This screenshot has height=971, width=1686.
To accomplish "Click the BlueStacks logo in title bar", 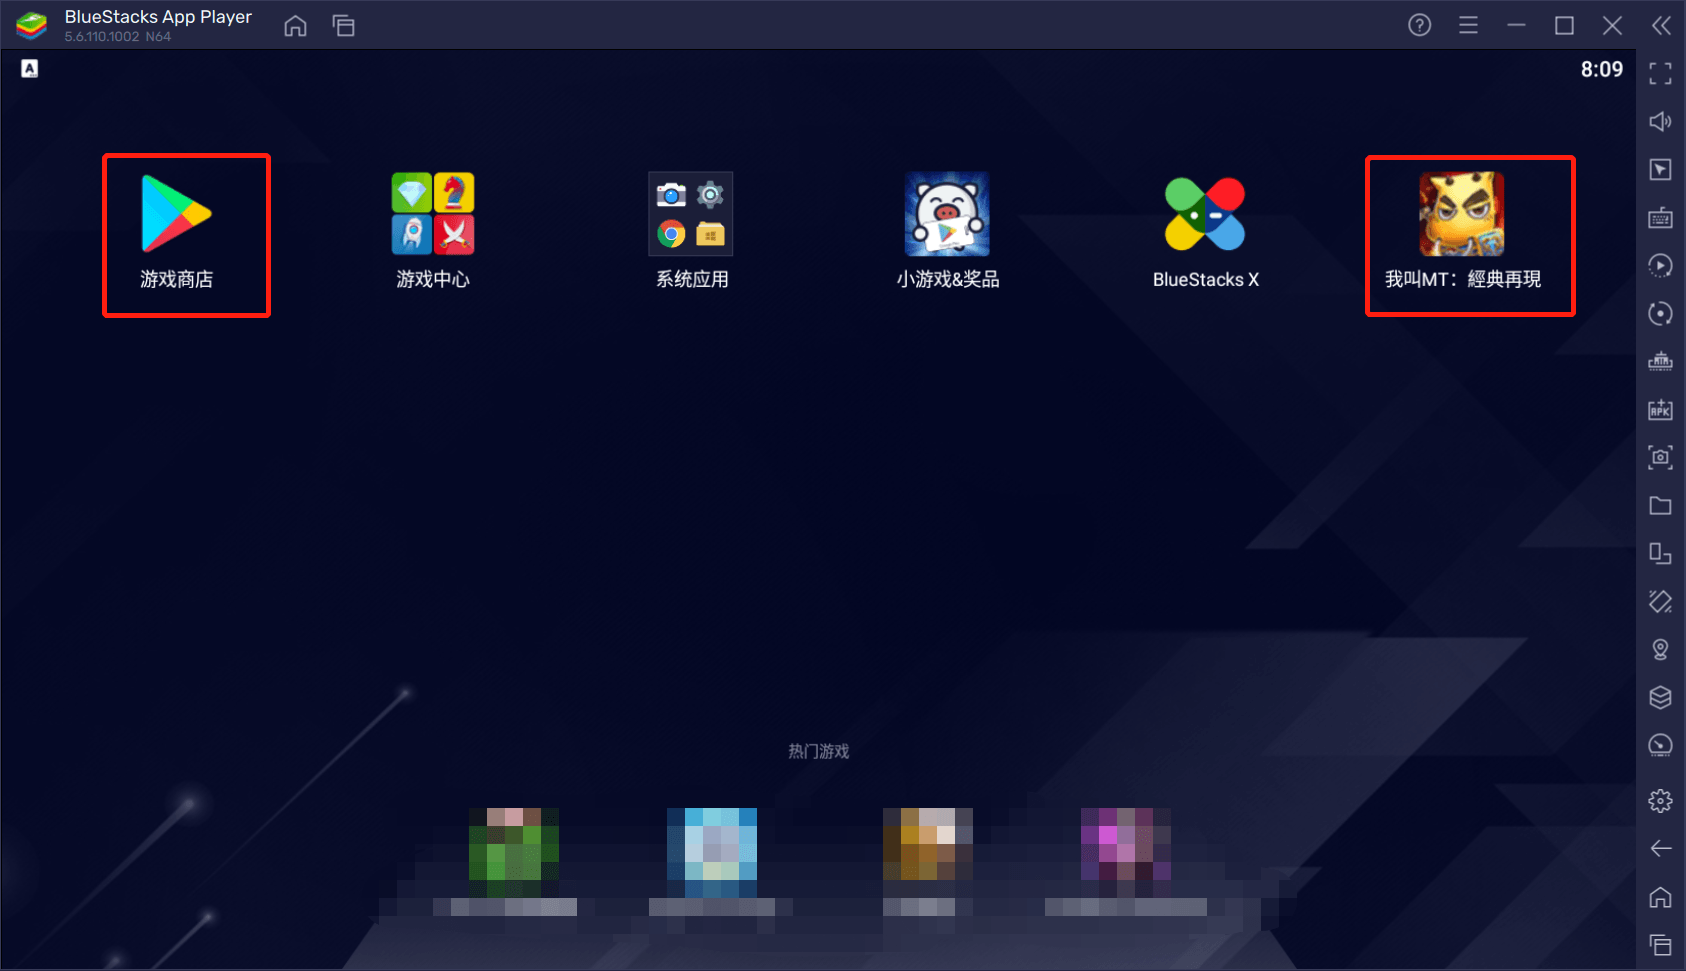I will pyautogui.click(x=32, y=26).
